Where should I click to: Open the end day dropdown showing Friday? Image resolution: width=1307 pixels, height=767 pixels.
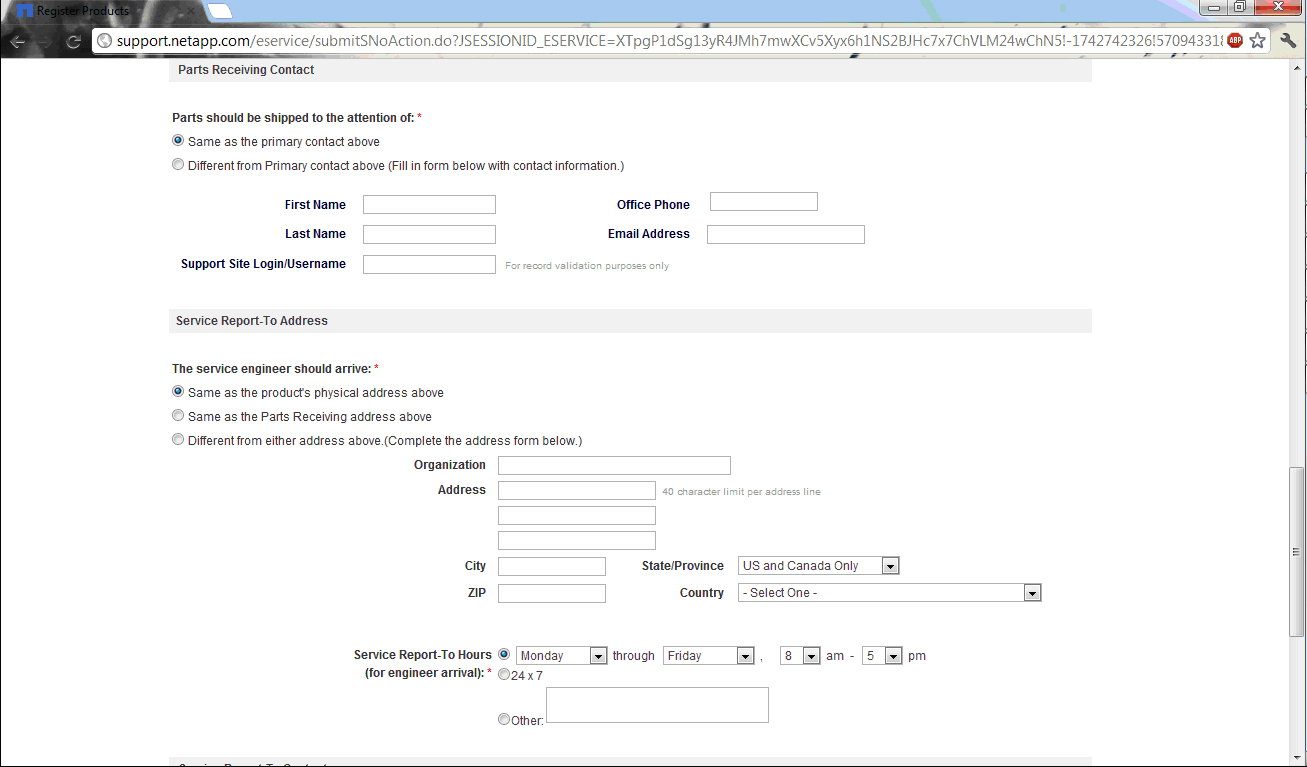[708, 656]
